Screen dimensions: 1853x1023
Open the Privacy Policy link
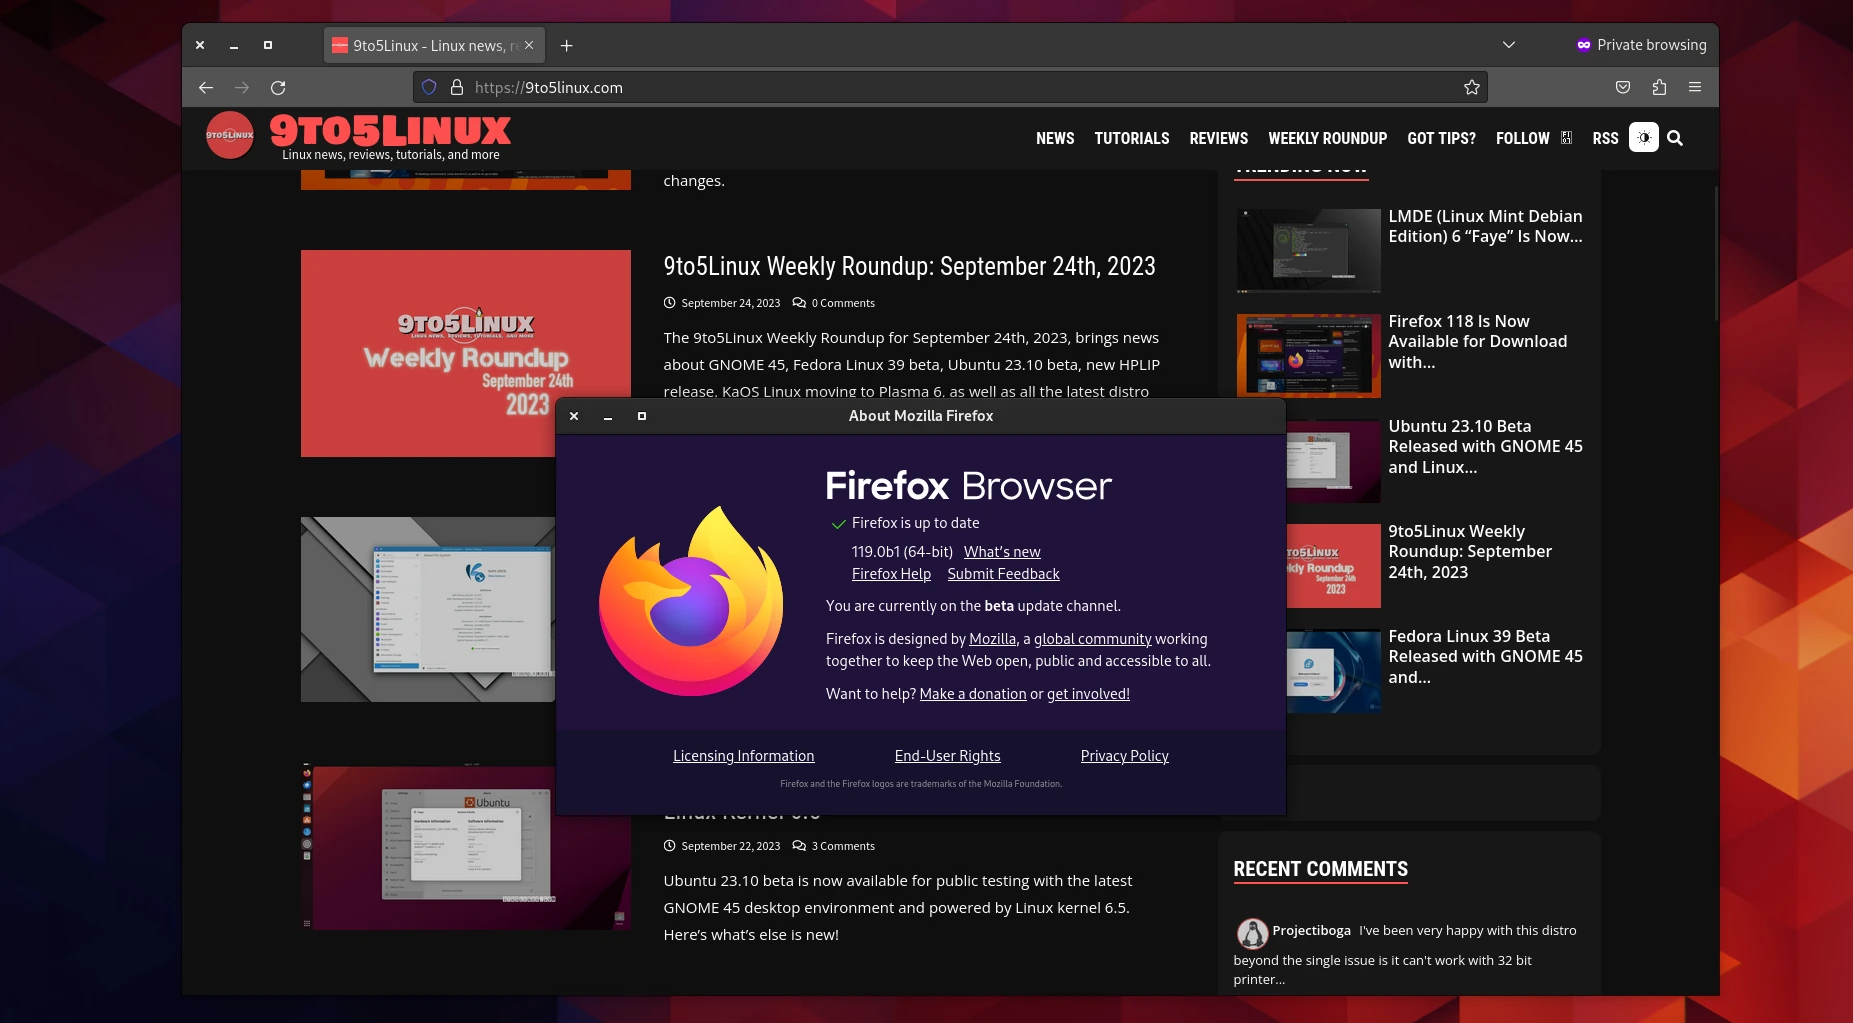[1124, 755]
